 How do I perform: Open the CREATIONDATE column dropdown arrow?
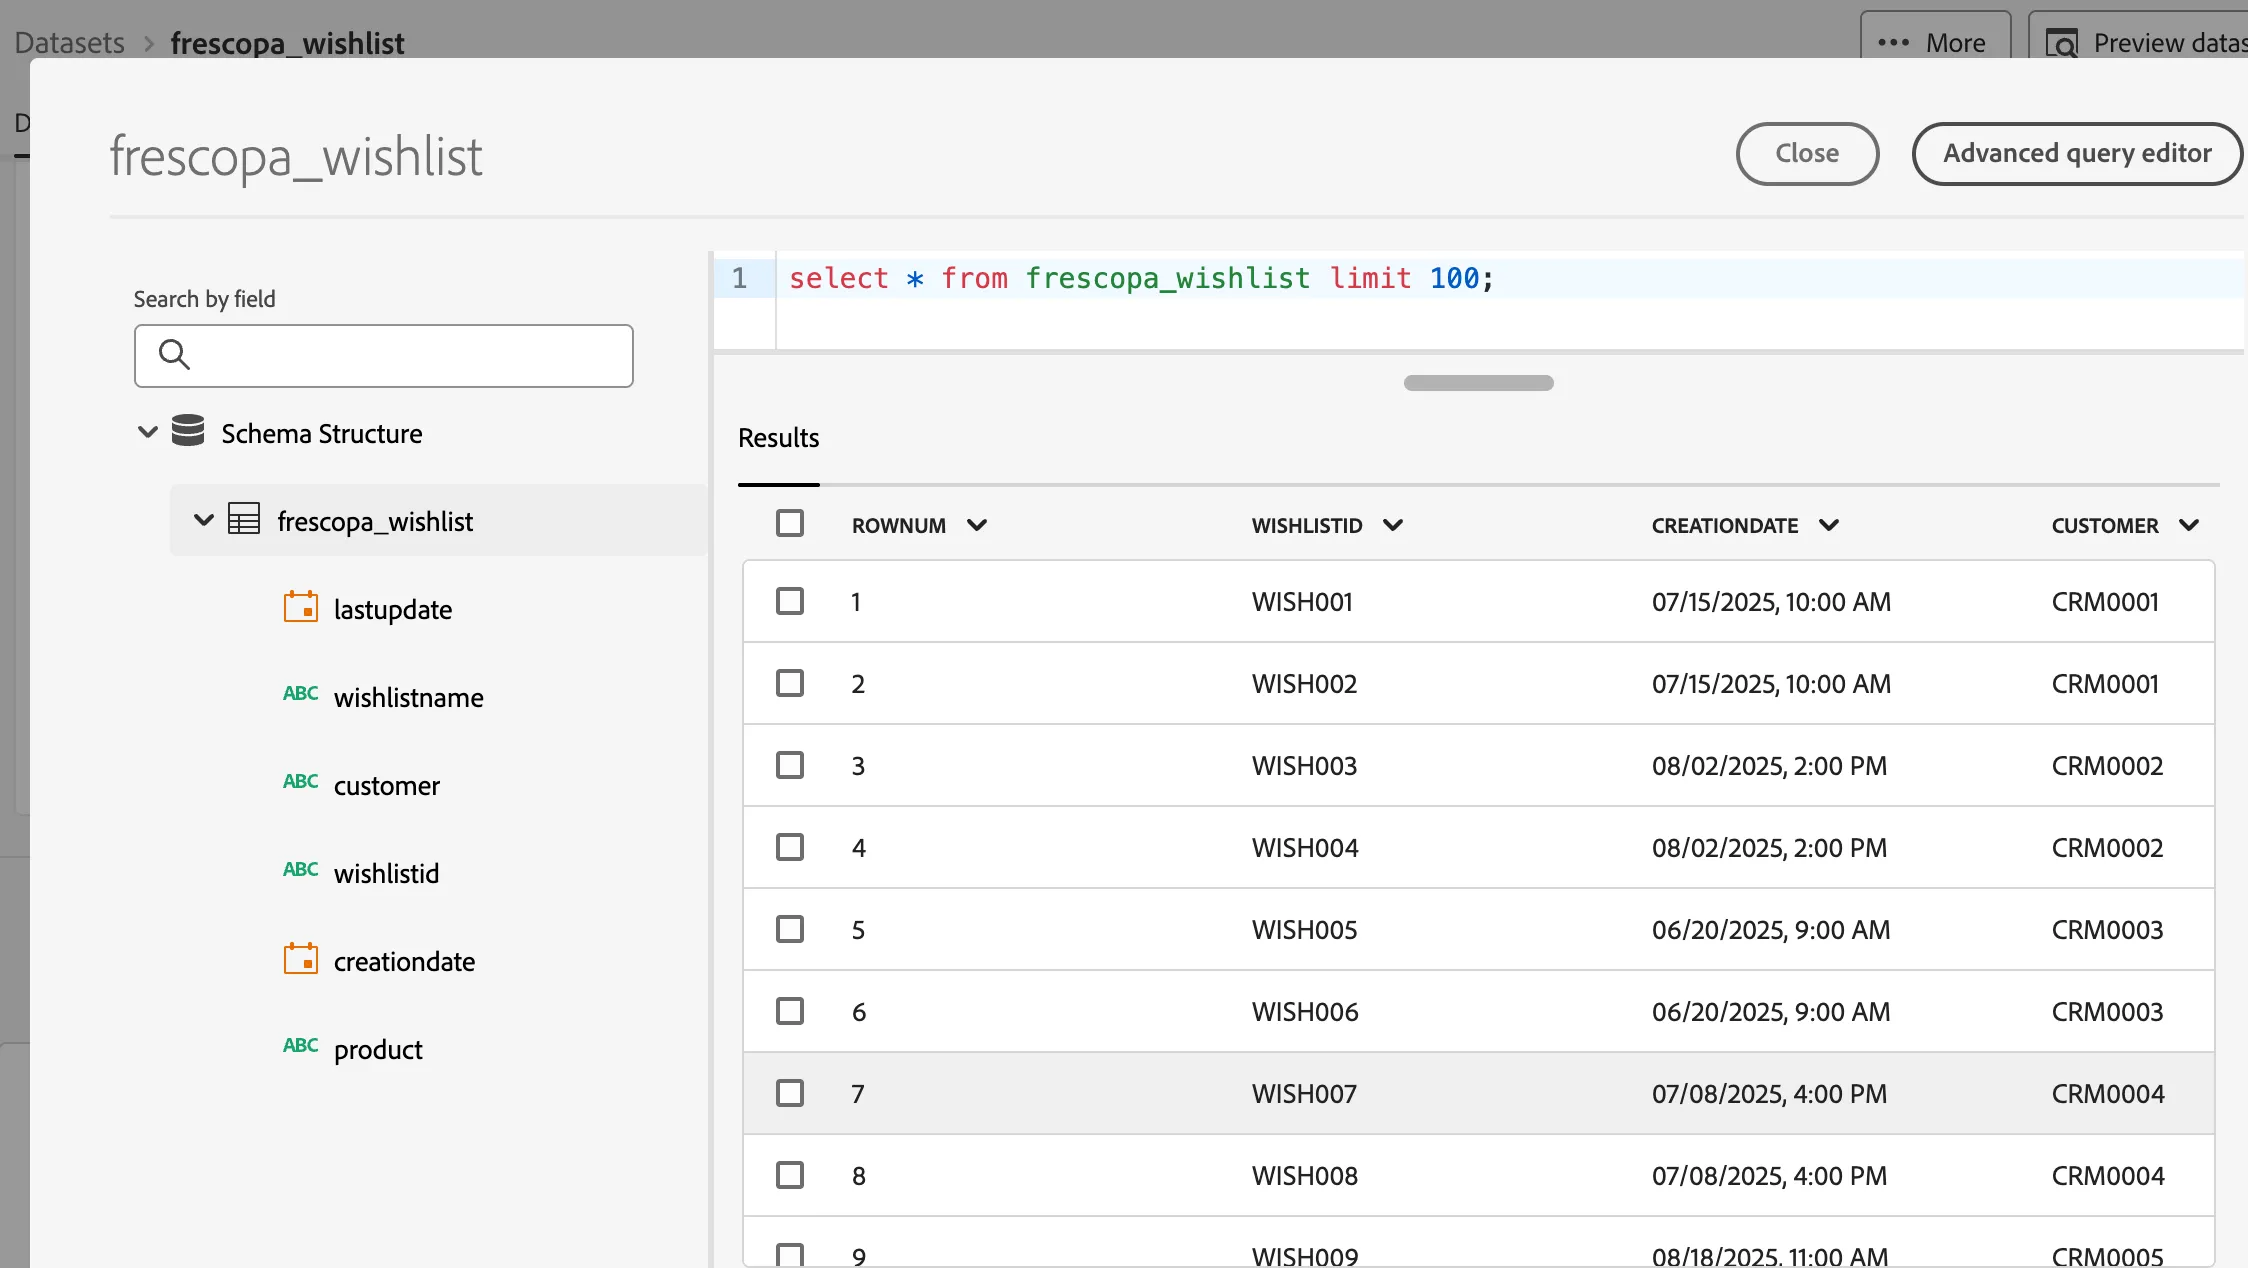tap(1829, 526)
